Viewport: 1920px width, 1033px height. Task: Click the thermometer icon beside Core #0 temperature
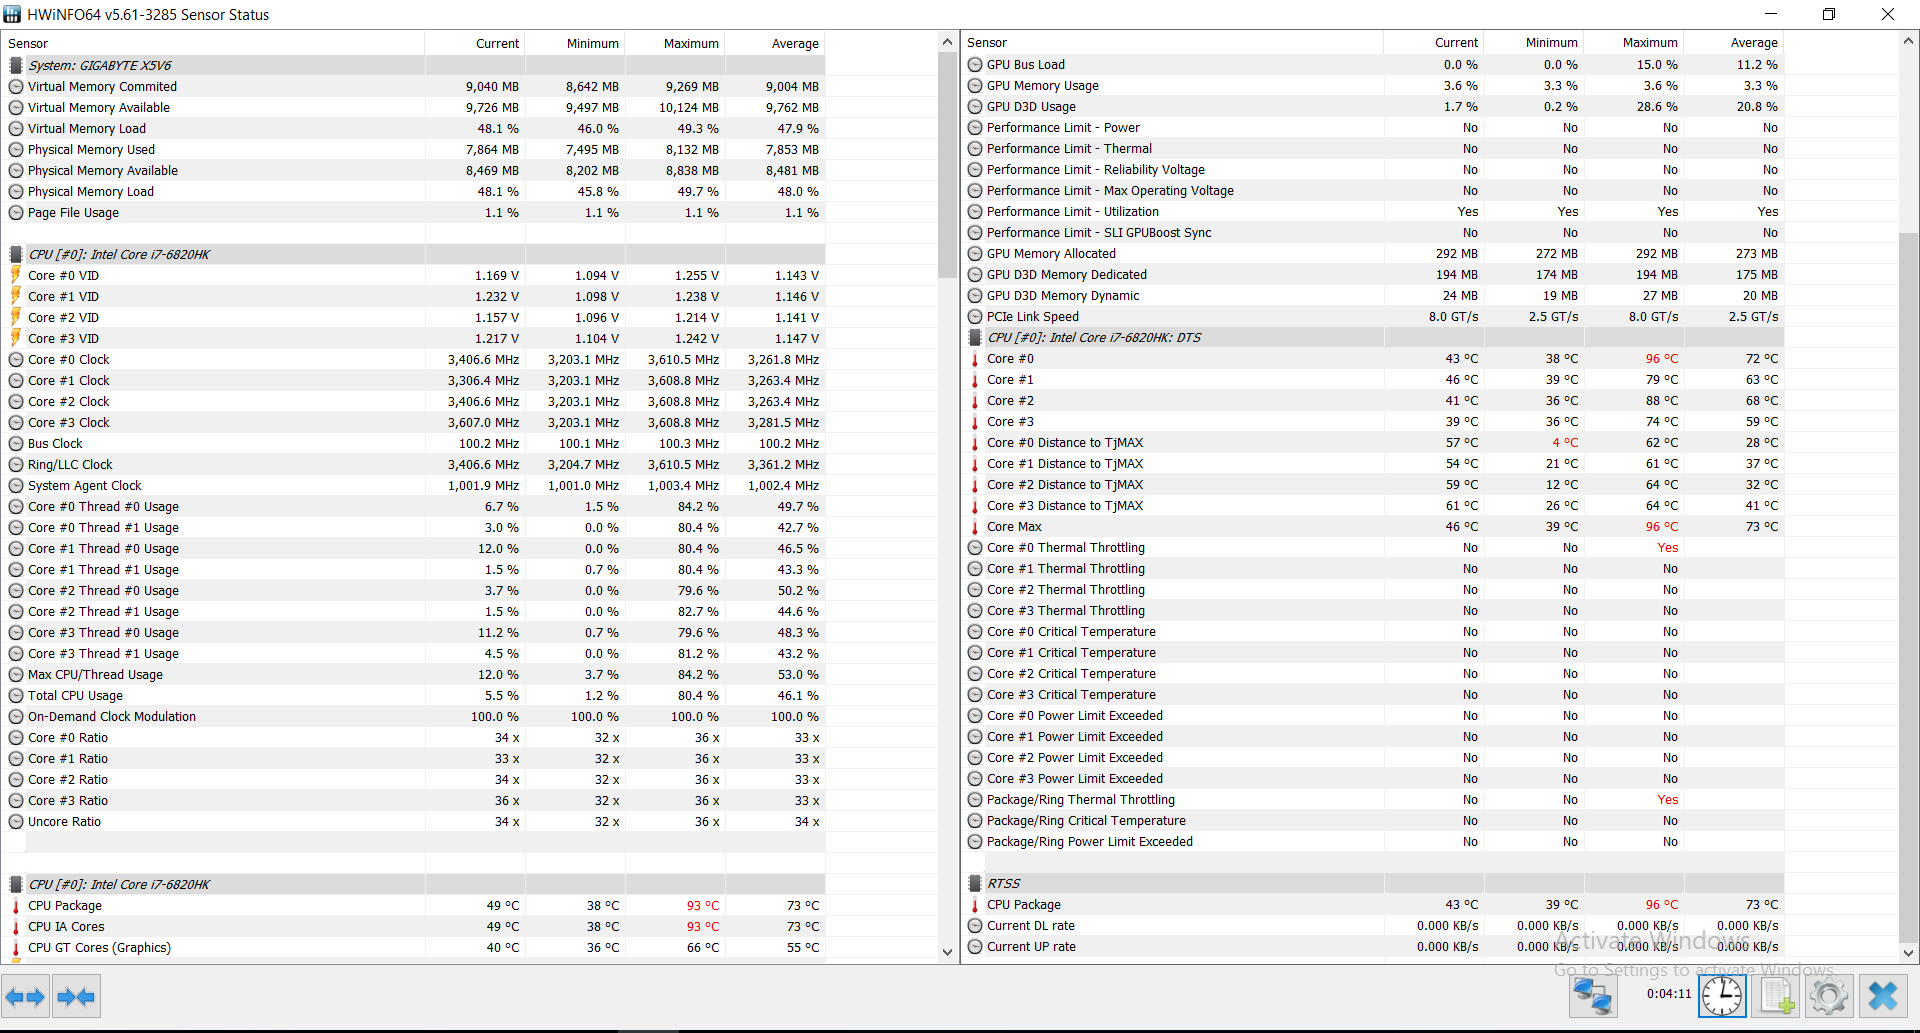click(x=975, y=359)
